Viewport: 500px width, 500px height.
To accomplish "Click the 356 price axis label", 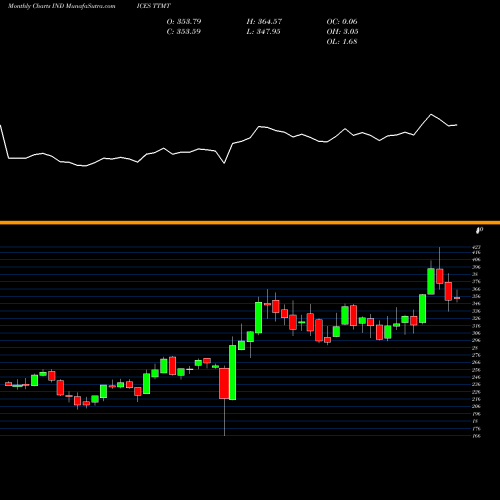I will click(x=477, y=296).
